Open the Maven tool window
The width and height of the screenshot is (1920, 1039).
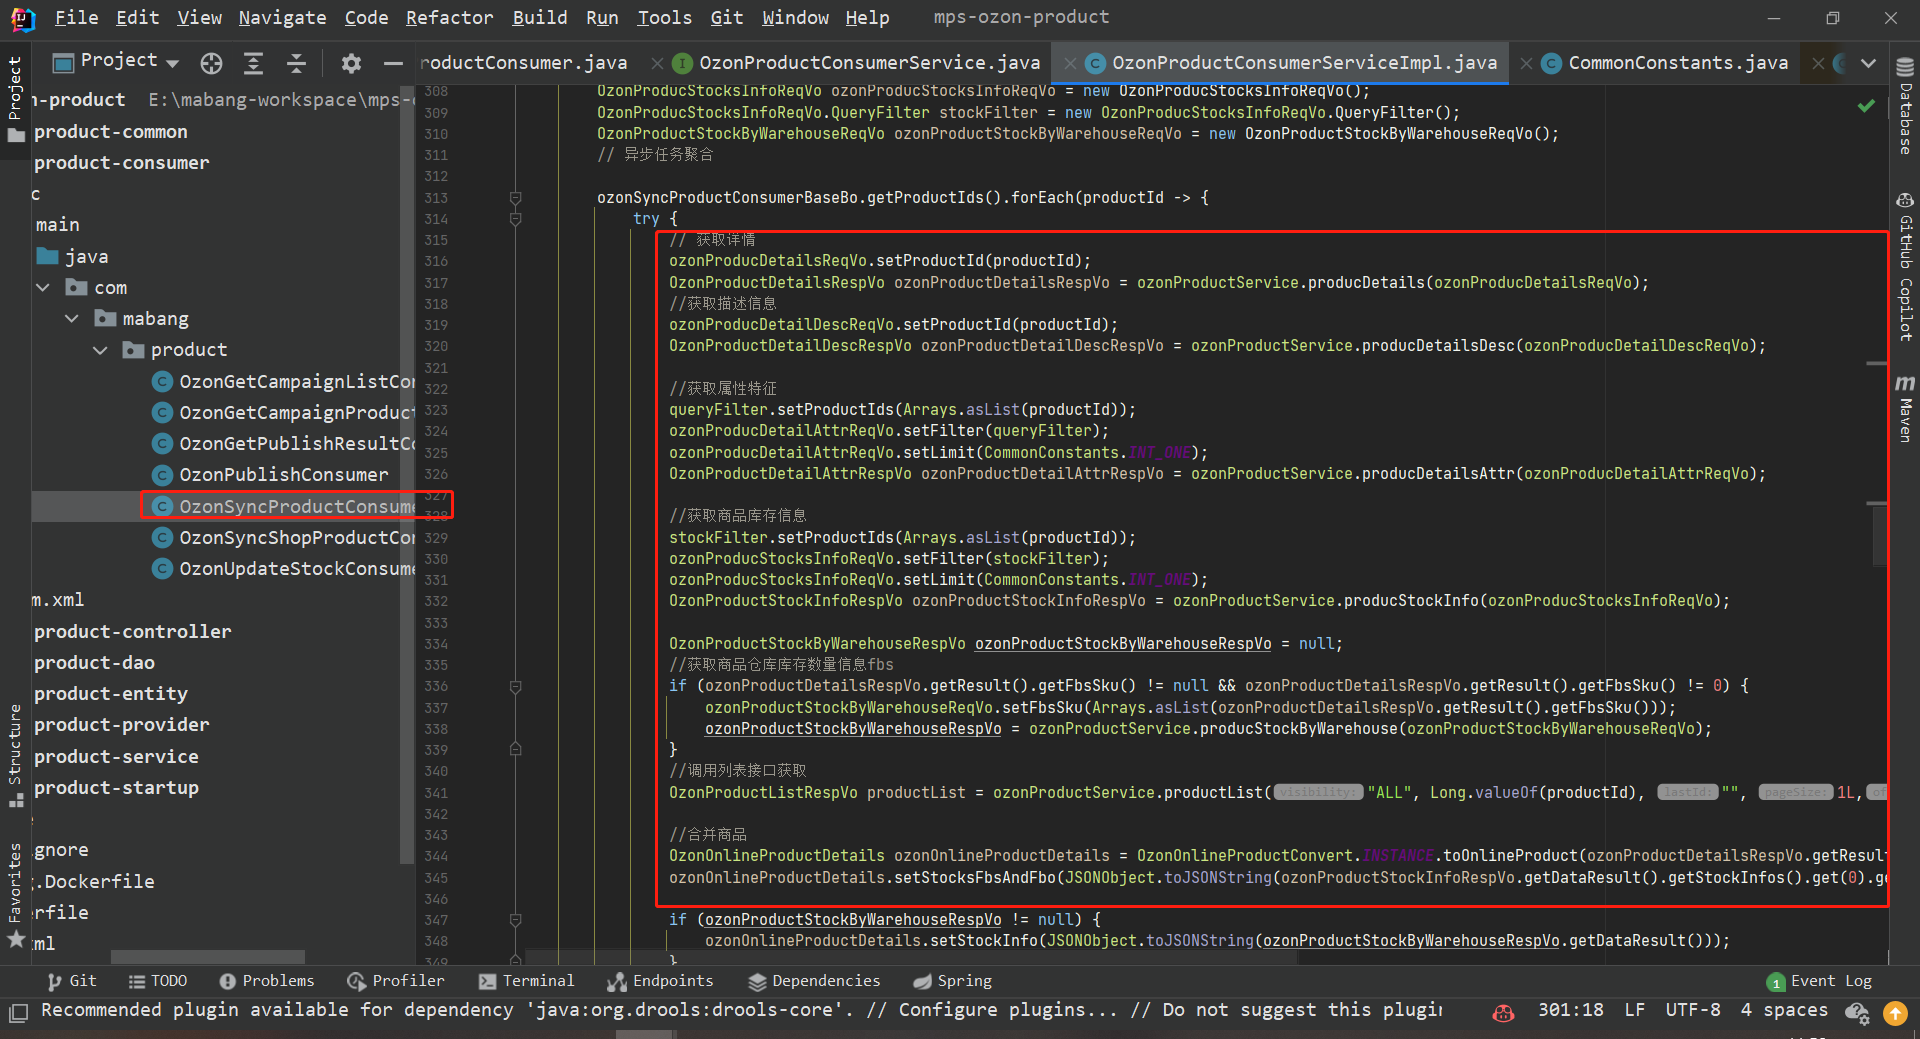(1905, 409)
